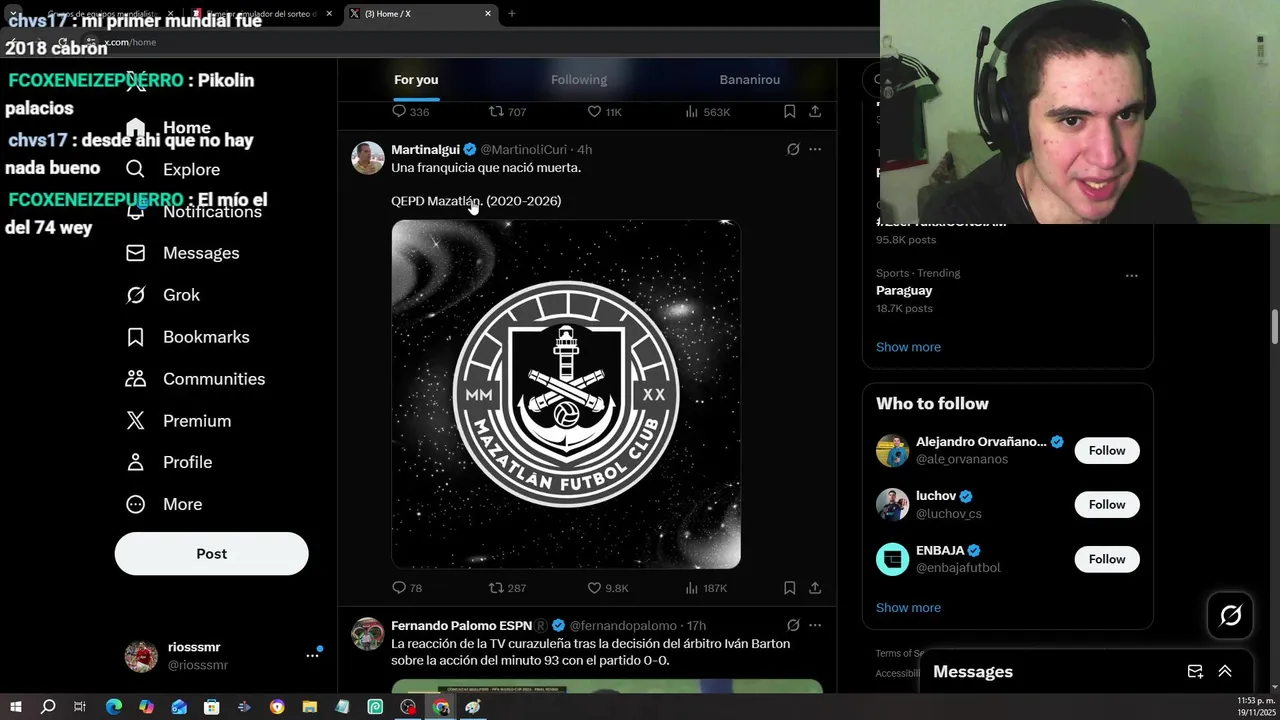1280x720 pixels.
Task: Open Premium in the sidebar
Action: click(x=178, y=421)
